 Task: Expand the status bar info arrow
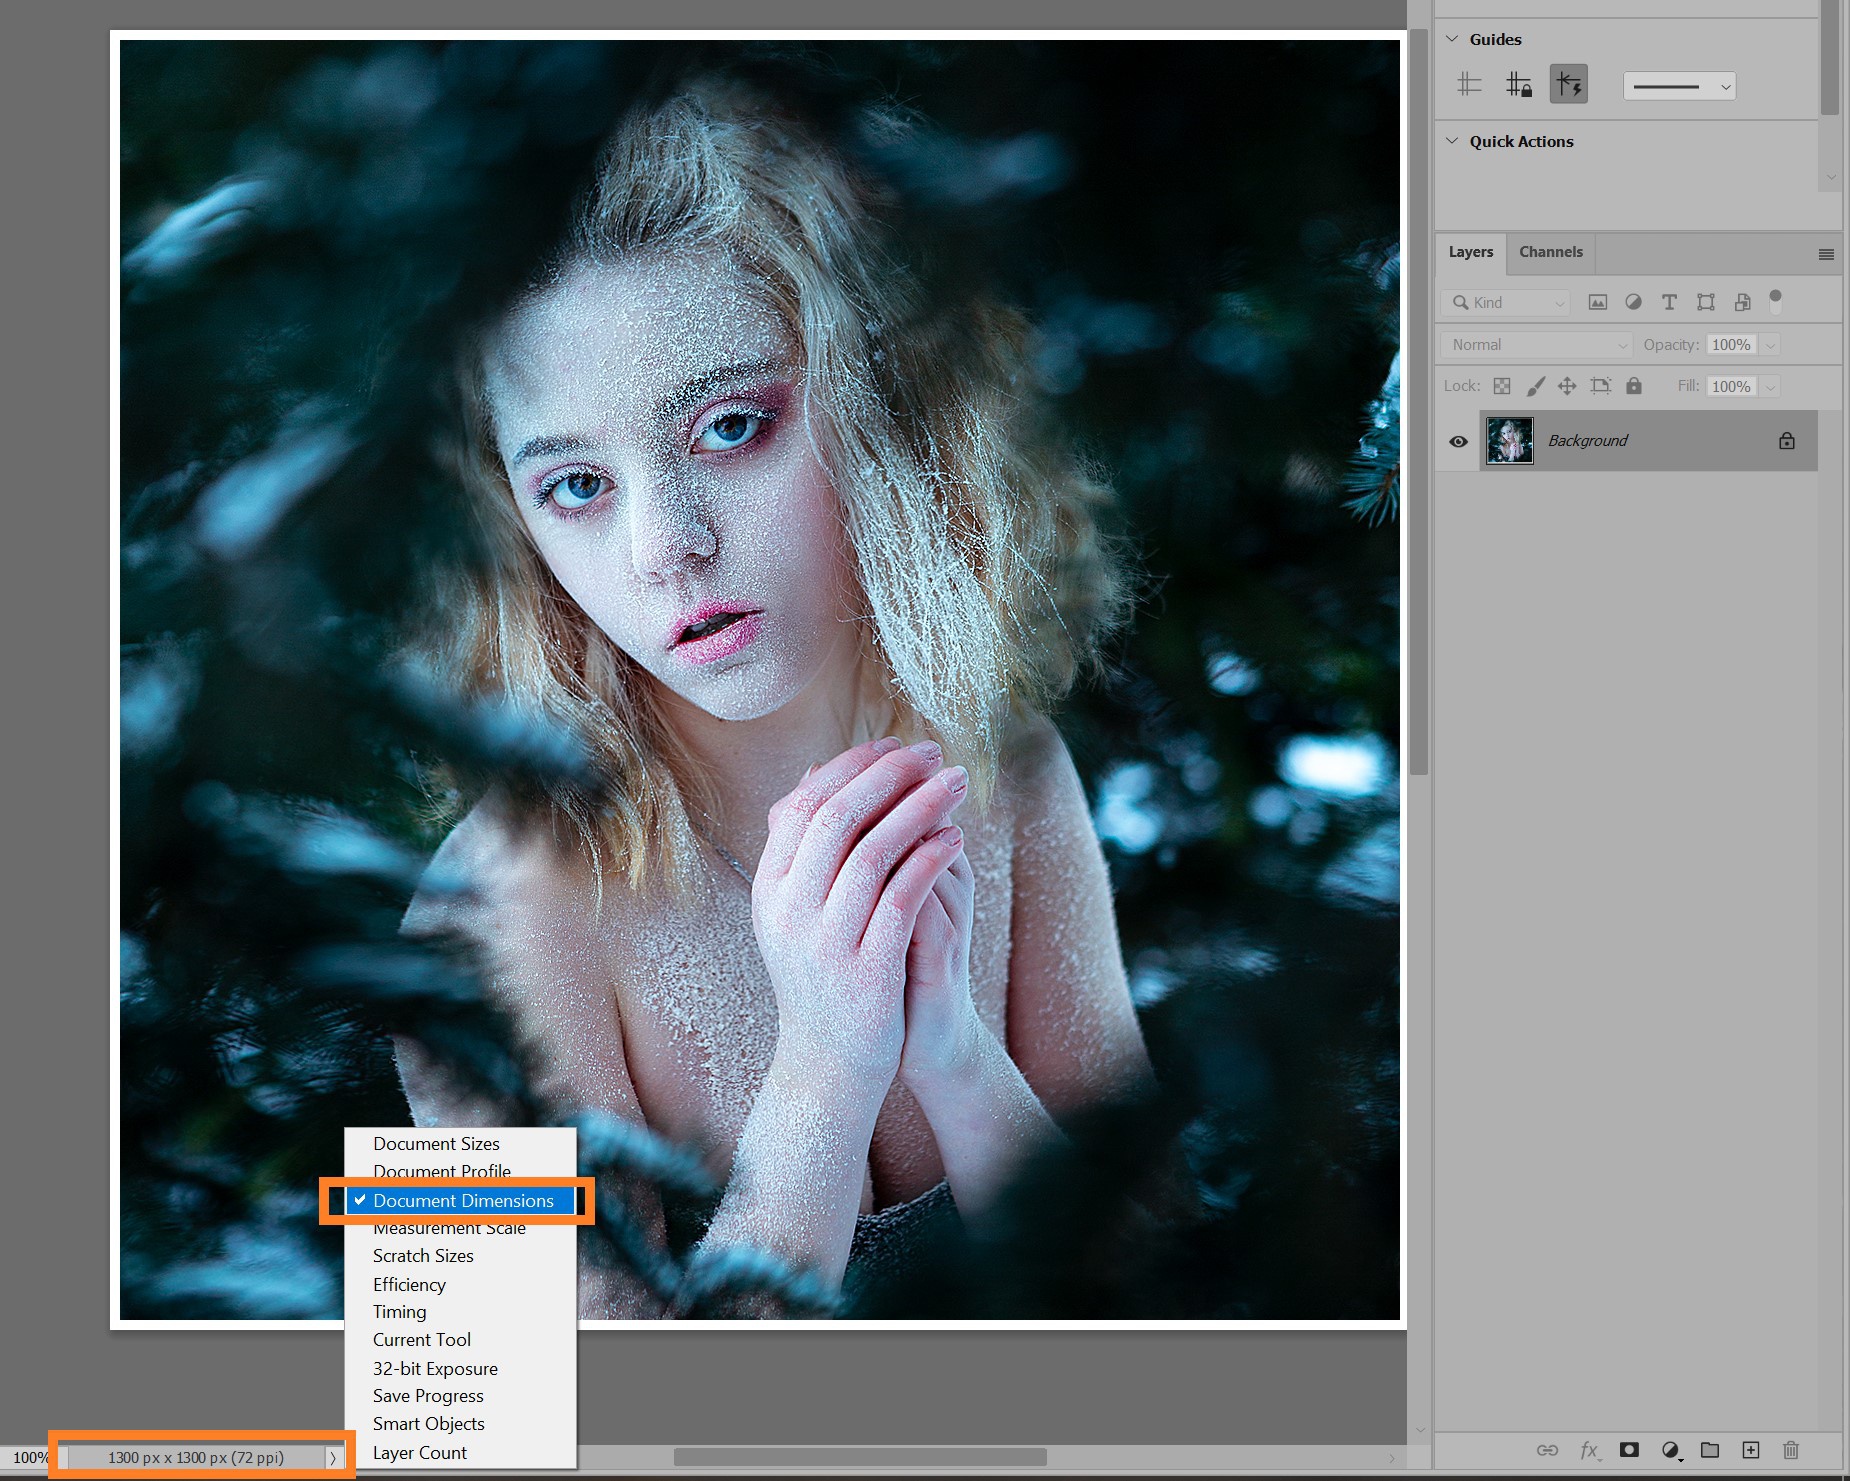(333, 1458)
